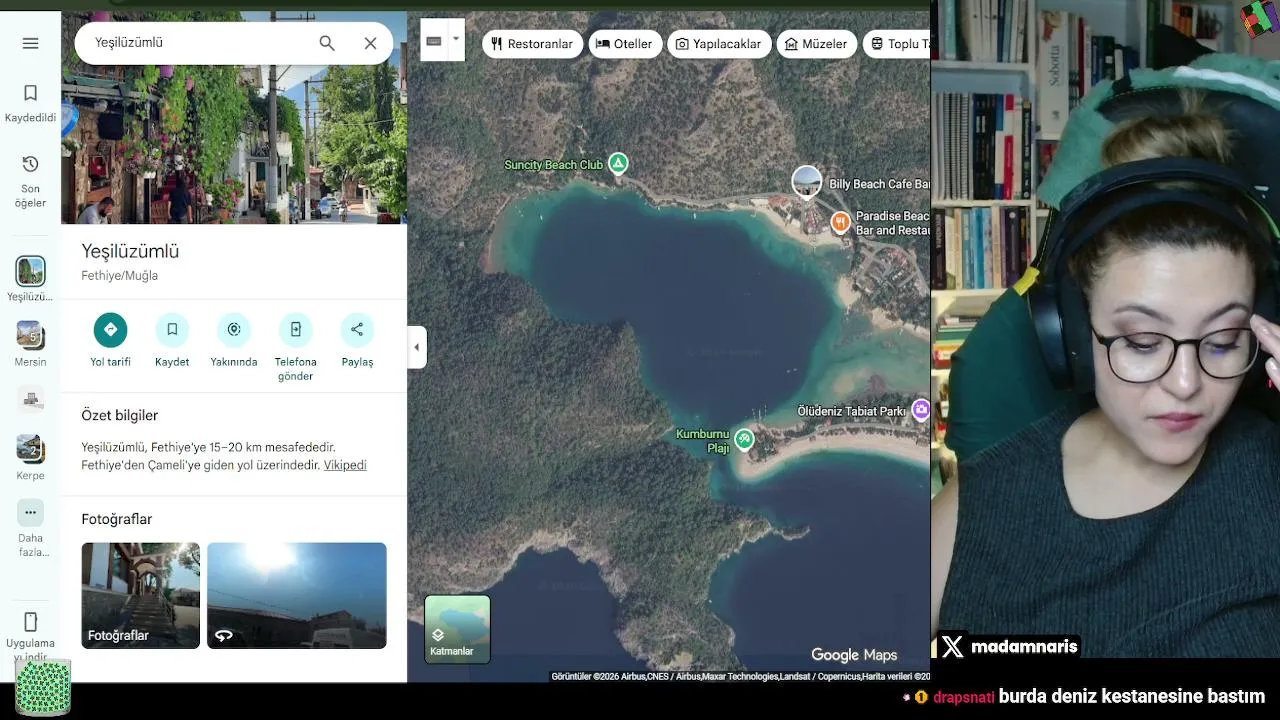1280x720 pixels.
Task: Select the Yapılacaklar filter chip
Action: pyautogui.click(x=719, y=44)
